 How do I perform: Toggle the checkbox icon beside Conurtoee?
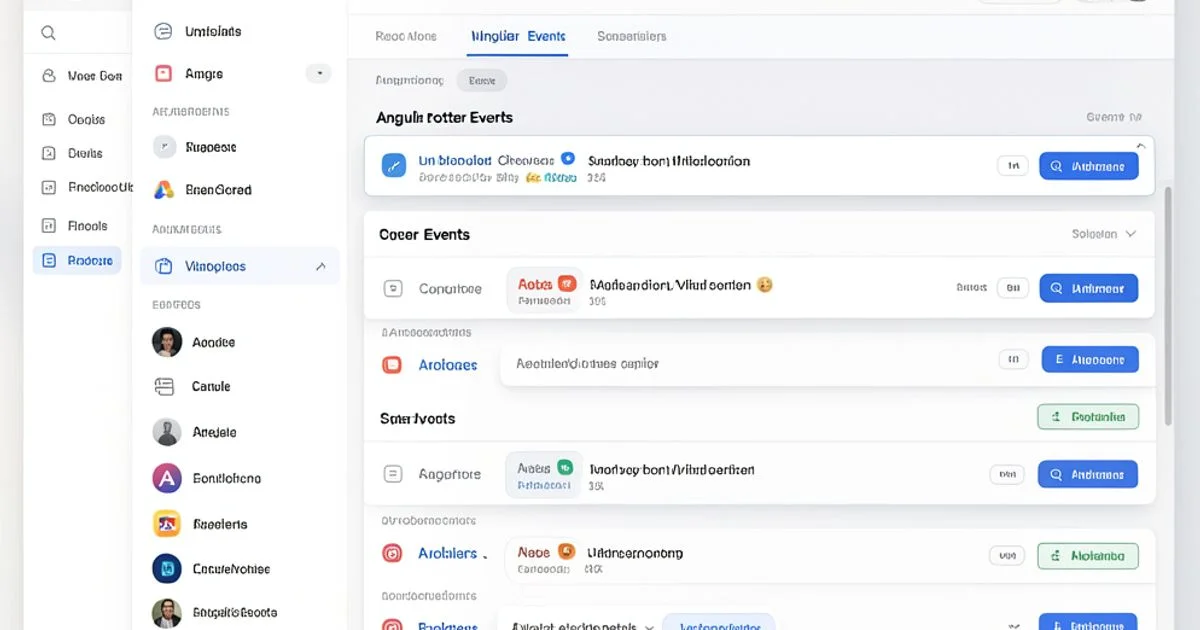click(x=393, y=289)
